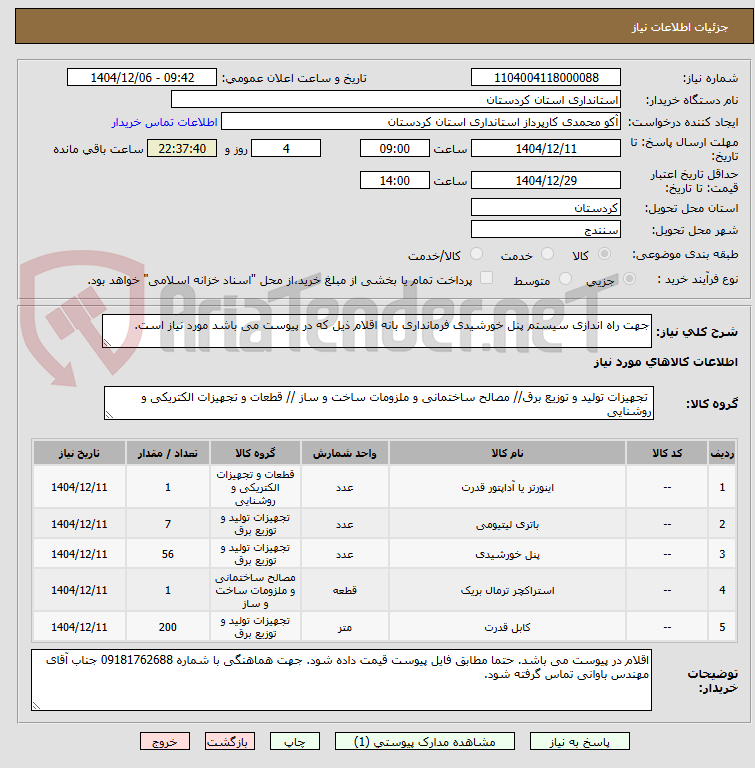The image size is (755, 768).
Task: Click the goods group area resize grip
Action: coord(109,414)
